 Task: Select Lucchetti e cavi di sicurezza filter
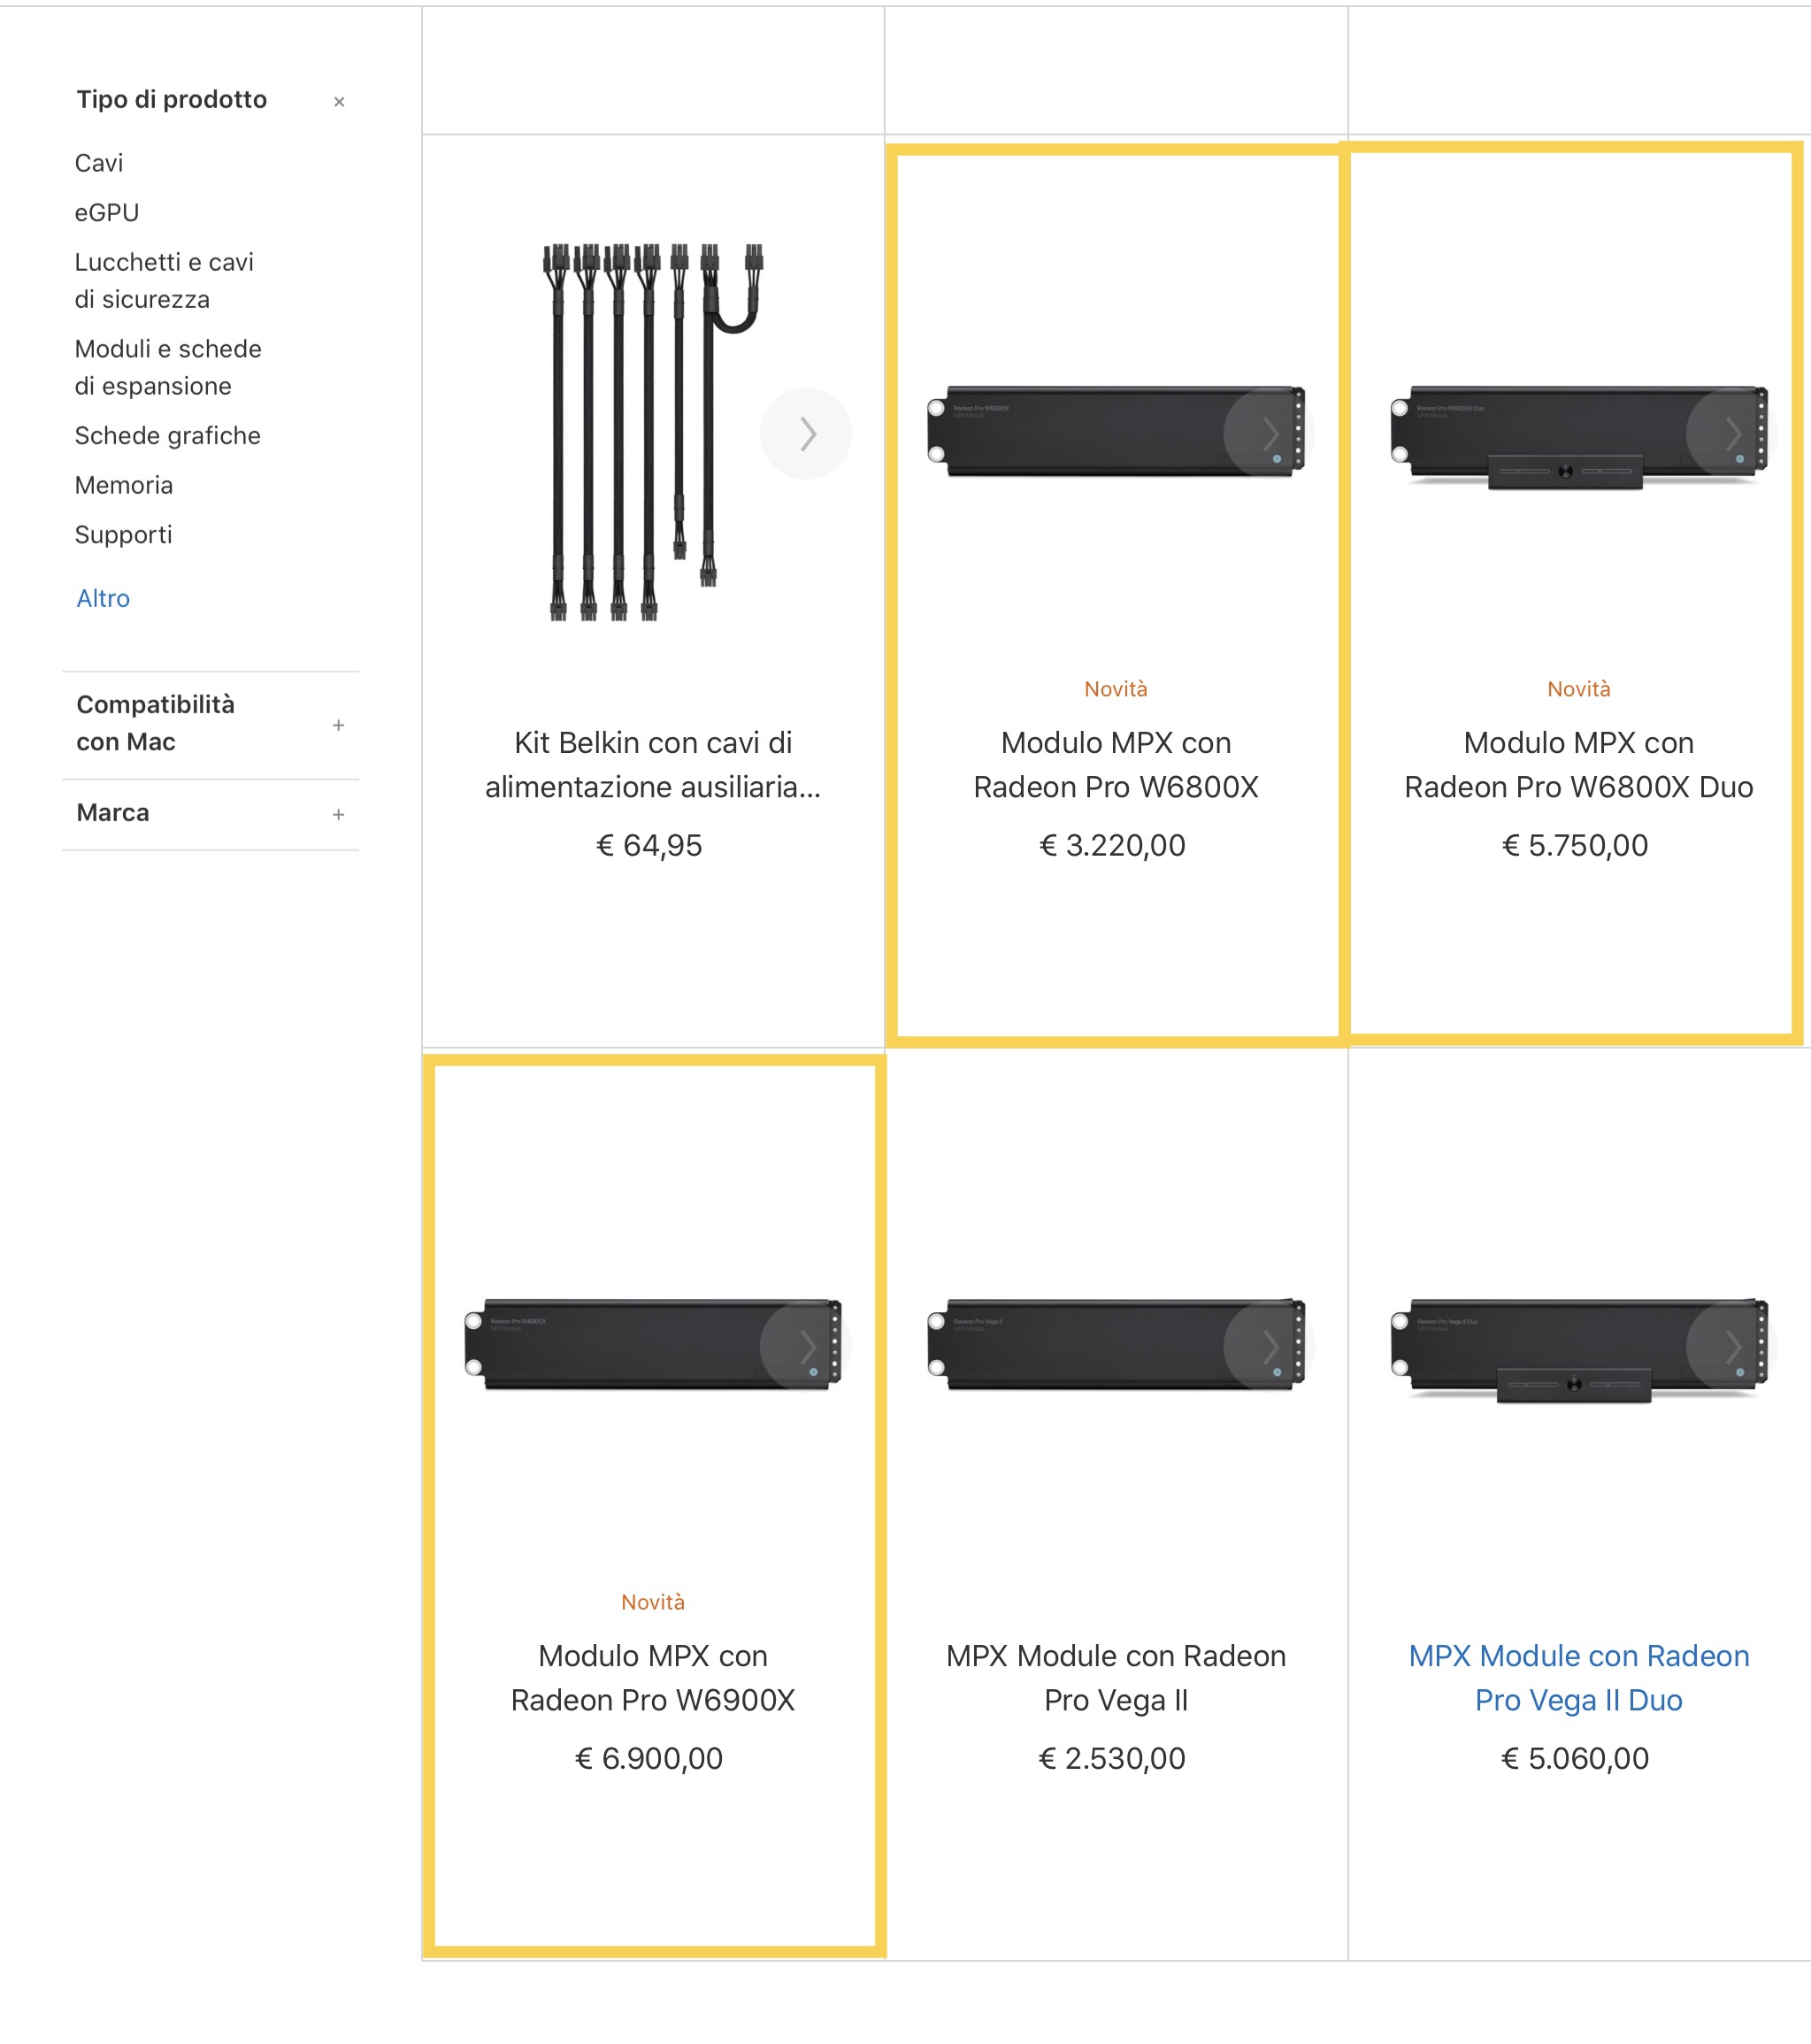coord(164,281)
